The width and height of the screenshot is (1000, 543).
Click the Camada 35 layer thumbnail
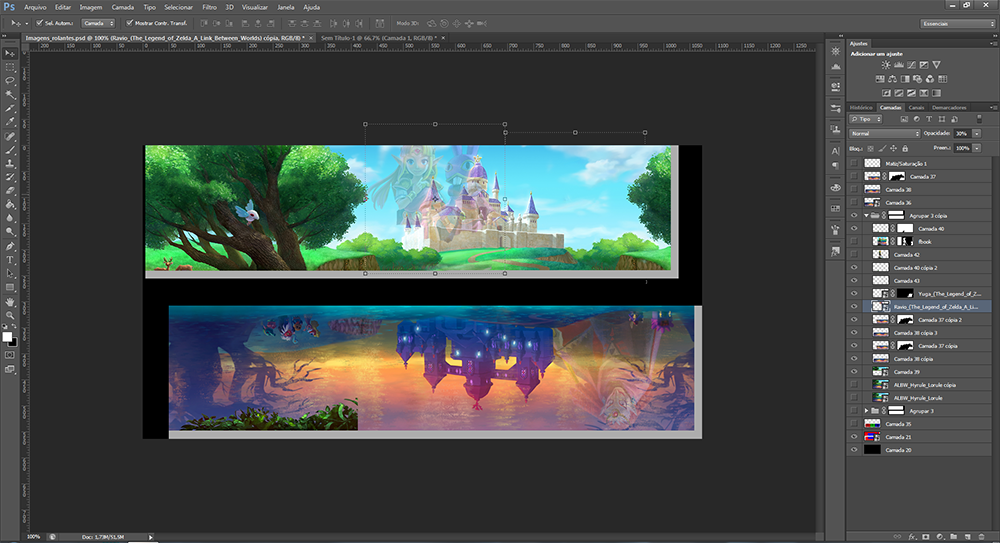pyautogui.click(x=872, y=424)
